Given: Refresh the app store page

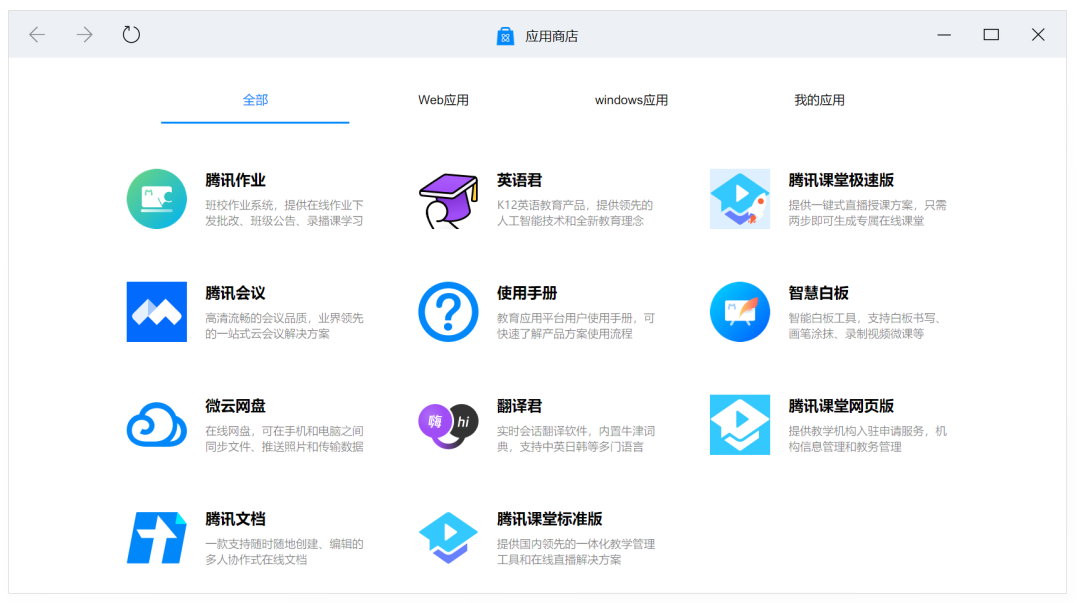Looking at the screenshot, I should click(131, 33).
